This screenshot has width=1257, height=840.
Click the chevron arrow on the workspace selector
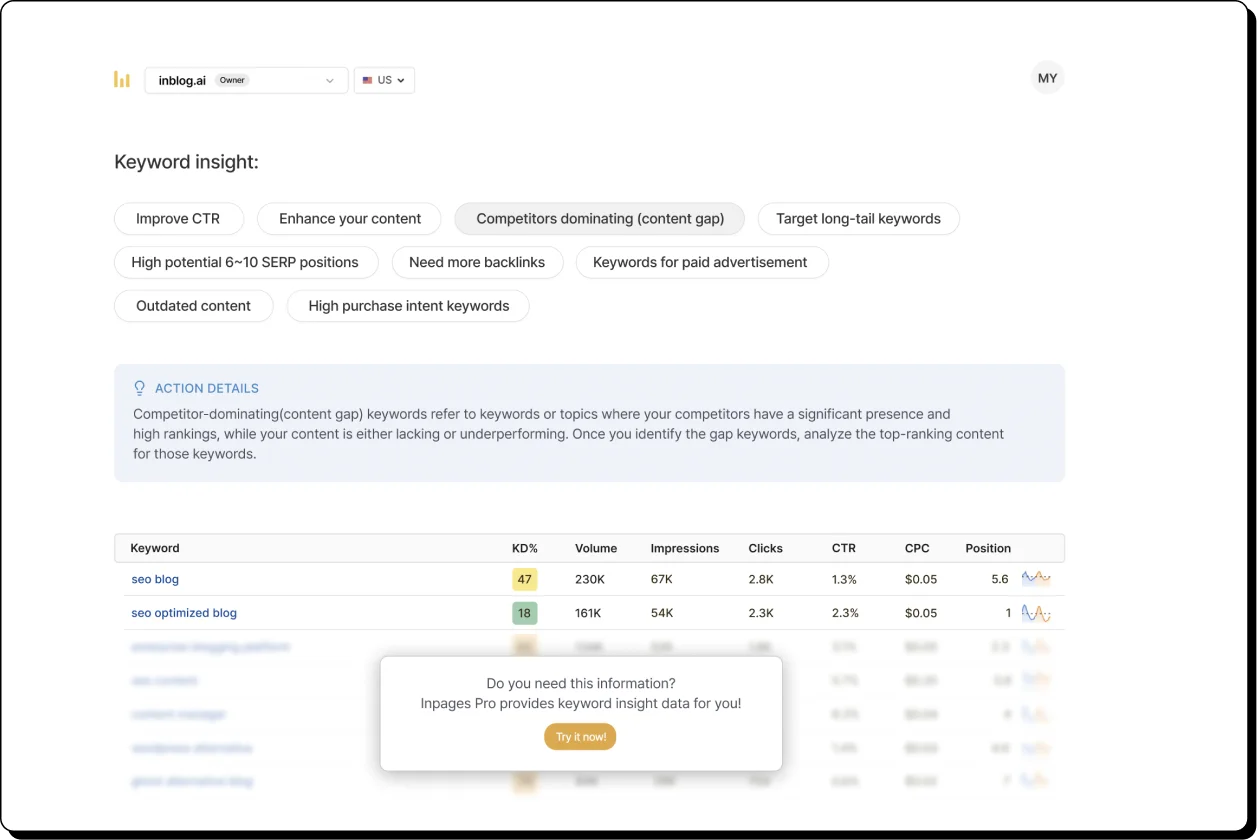coord(330,80)
